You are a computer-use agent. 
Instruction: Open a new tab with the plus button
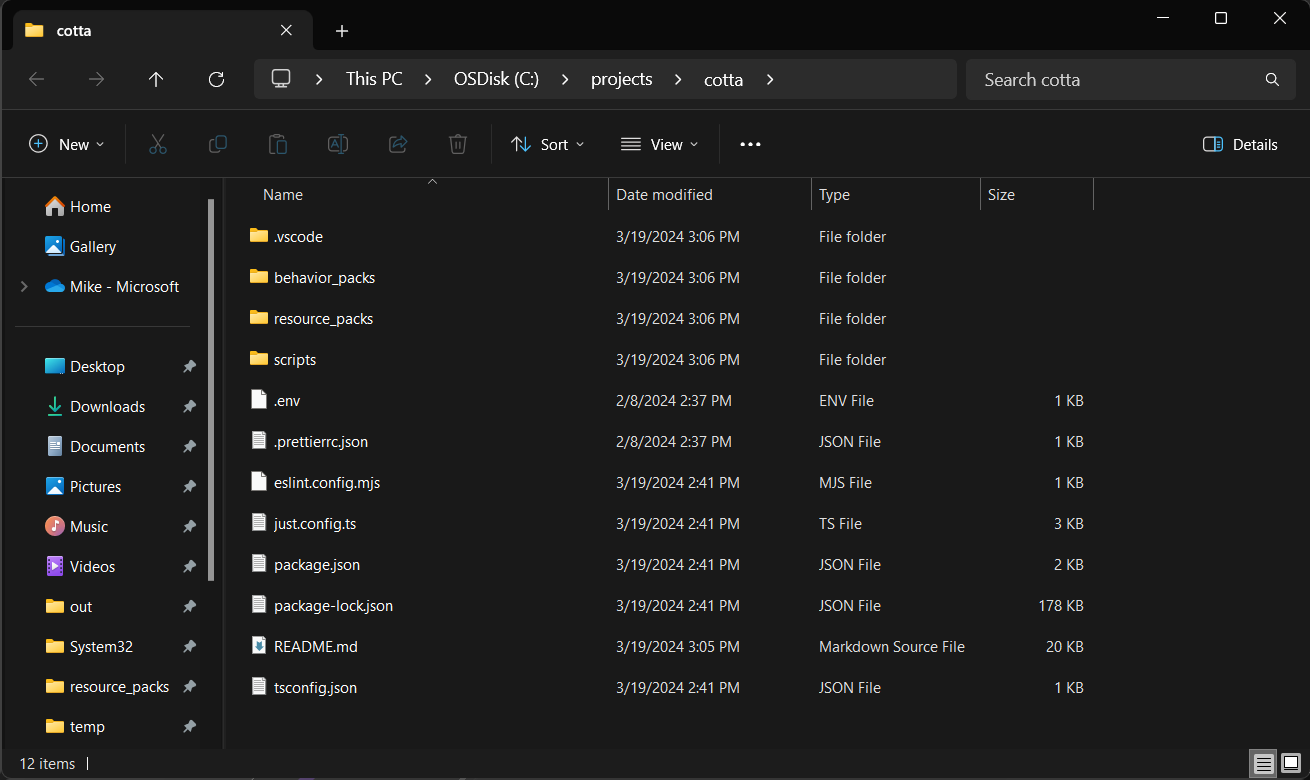(341, 31)
